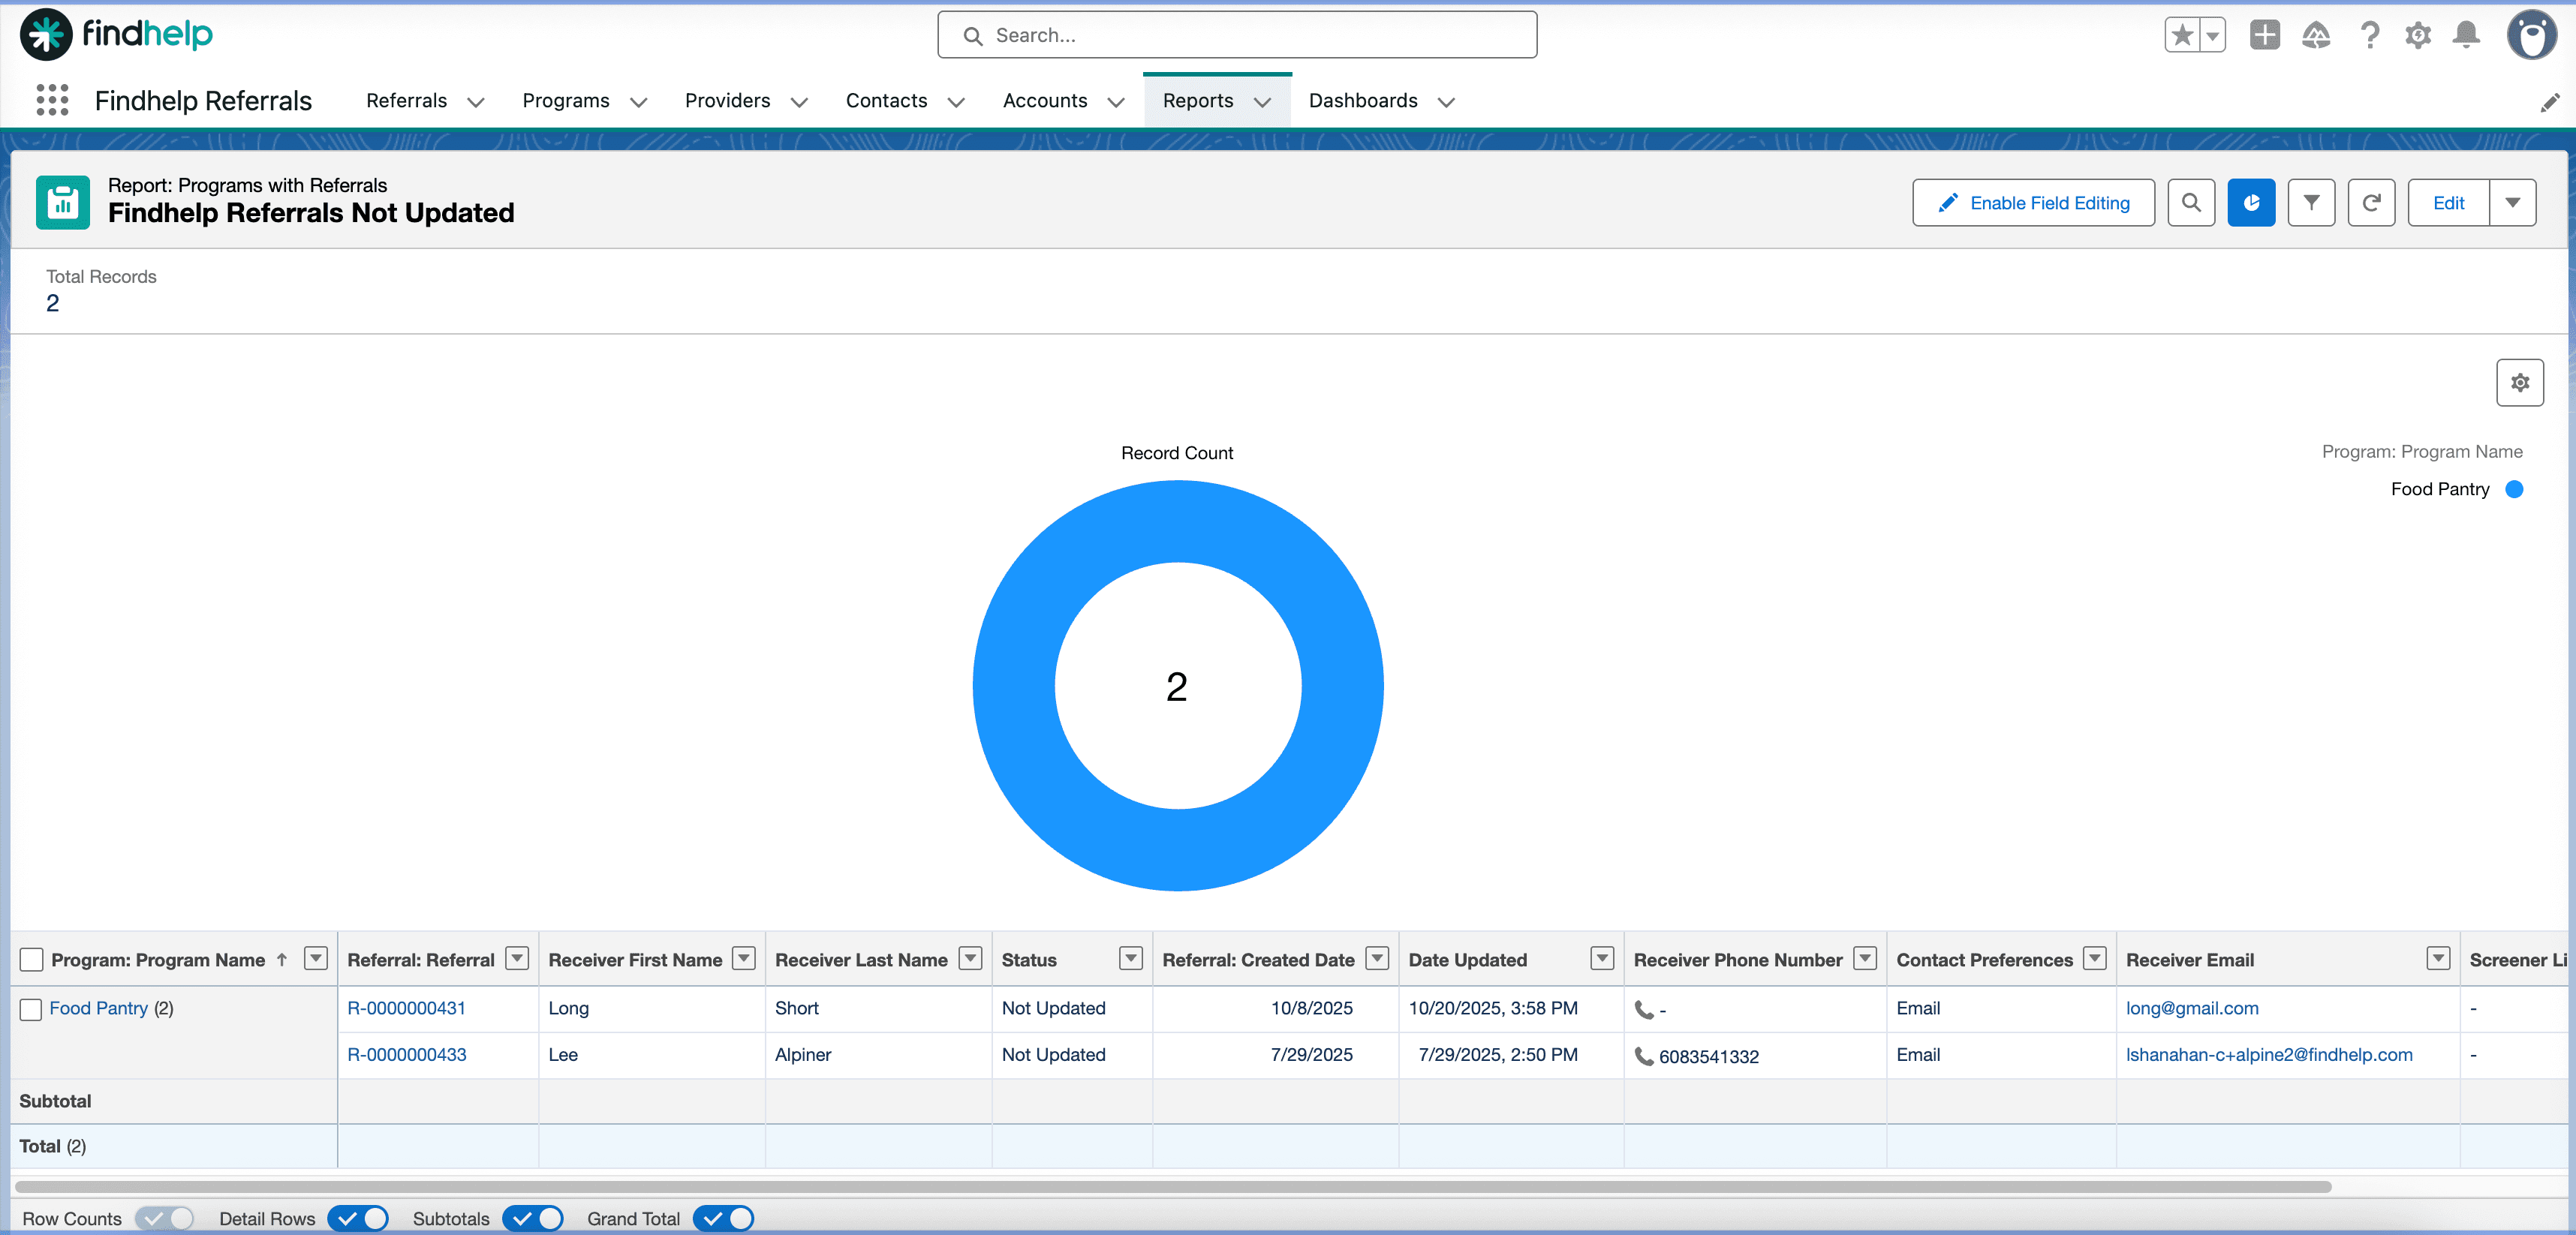Viewport: 2576px width, 1235px height.
Task: Click the blue donut chart ring
Action: click(x=1014, y=686)
